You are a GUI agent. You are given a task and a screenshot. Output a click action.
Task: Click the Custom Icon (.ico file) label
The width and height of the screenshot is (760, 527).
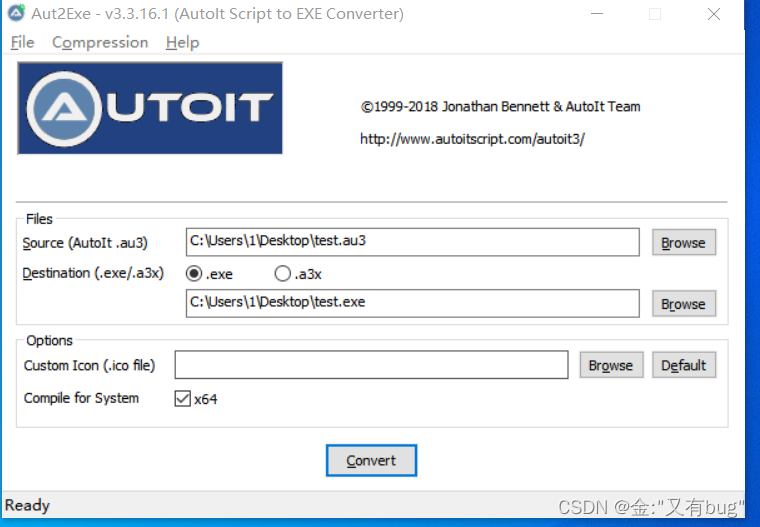click(x=89, y=365)
